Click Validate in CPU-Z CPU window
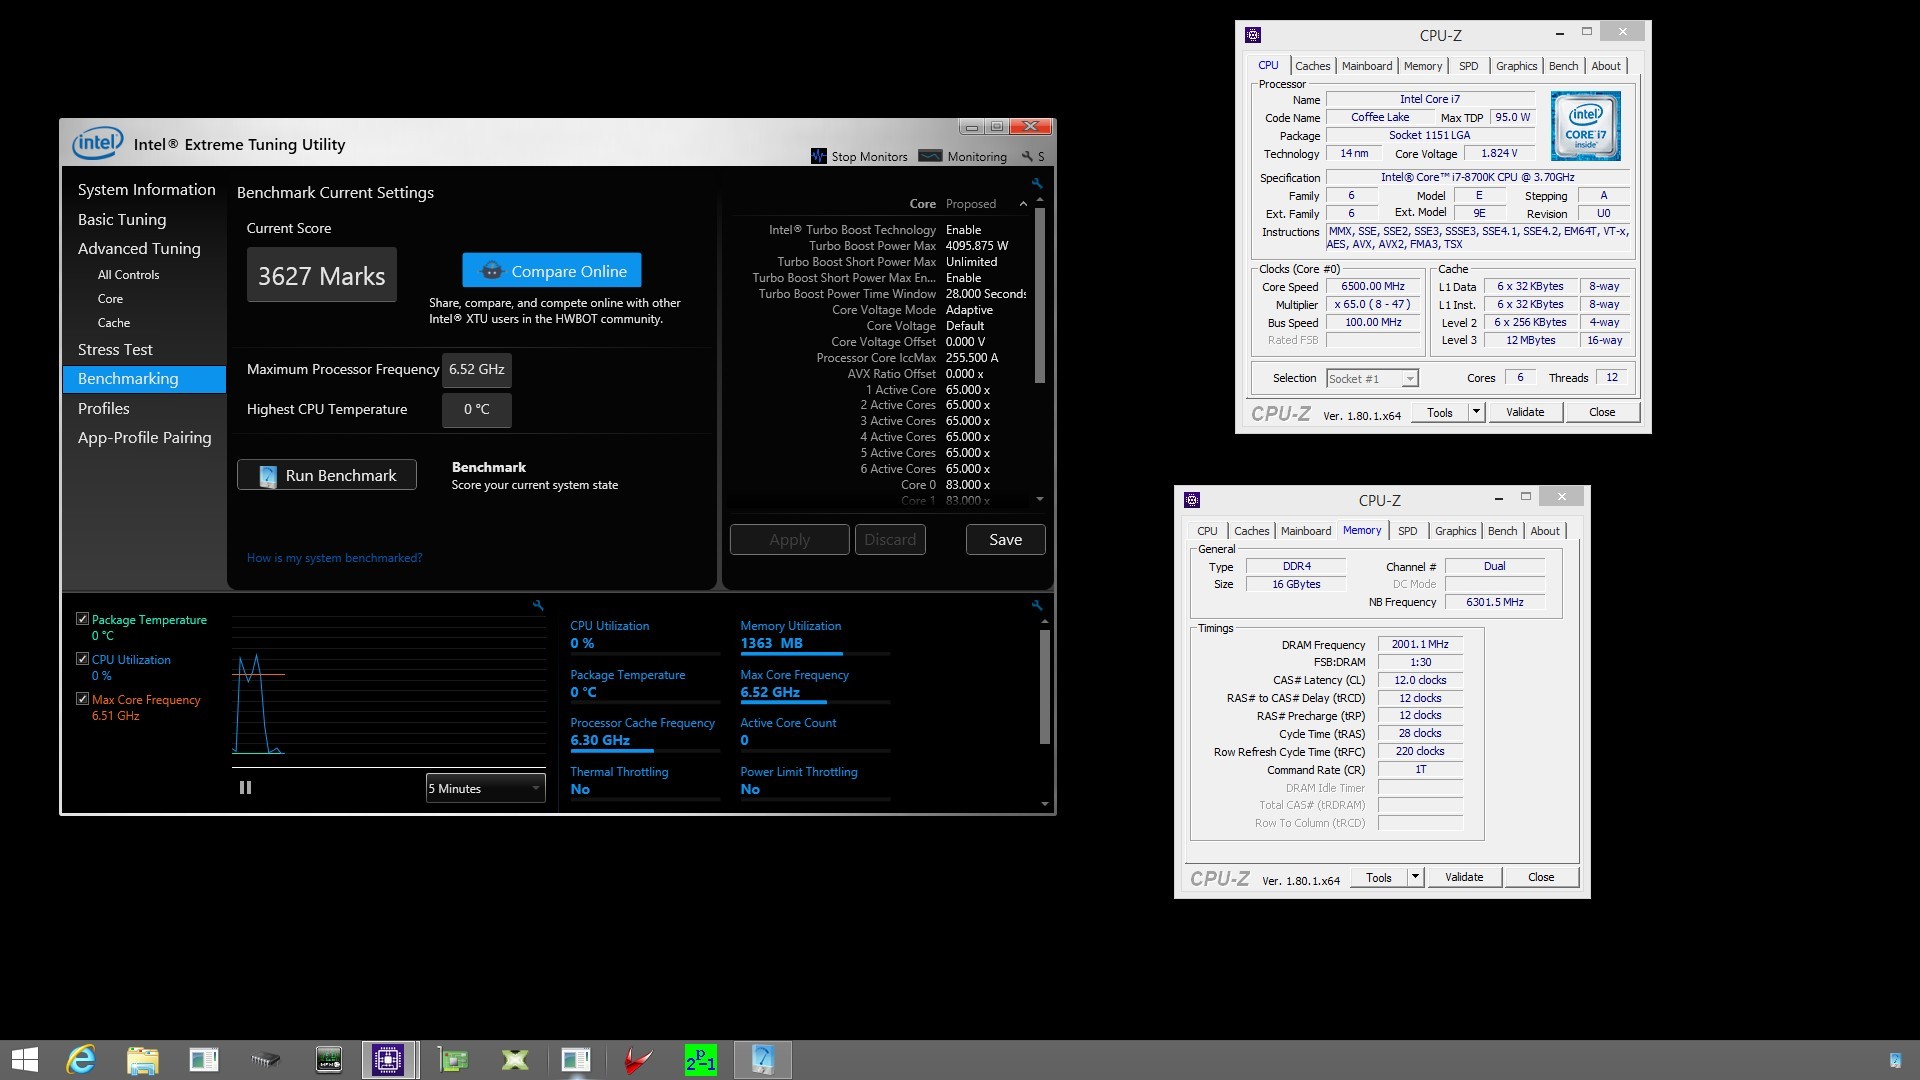The image size is (1920, 1080). click(x=1524, y=412)
